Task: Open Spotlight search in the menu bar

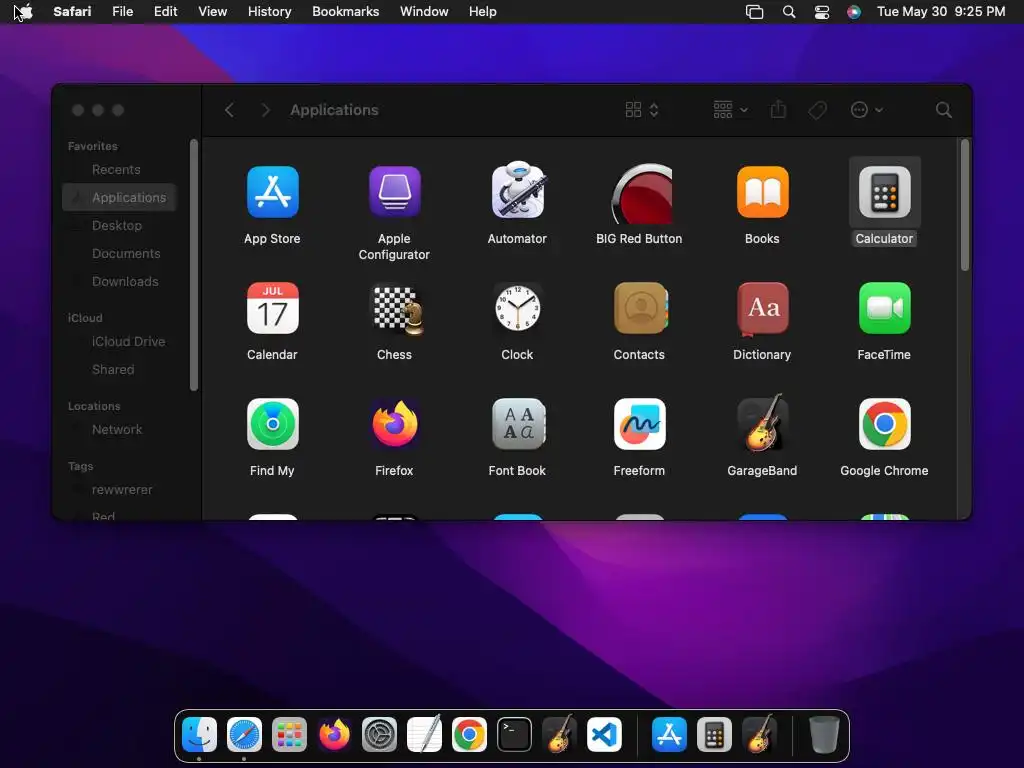Action: [789, 12]
